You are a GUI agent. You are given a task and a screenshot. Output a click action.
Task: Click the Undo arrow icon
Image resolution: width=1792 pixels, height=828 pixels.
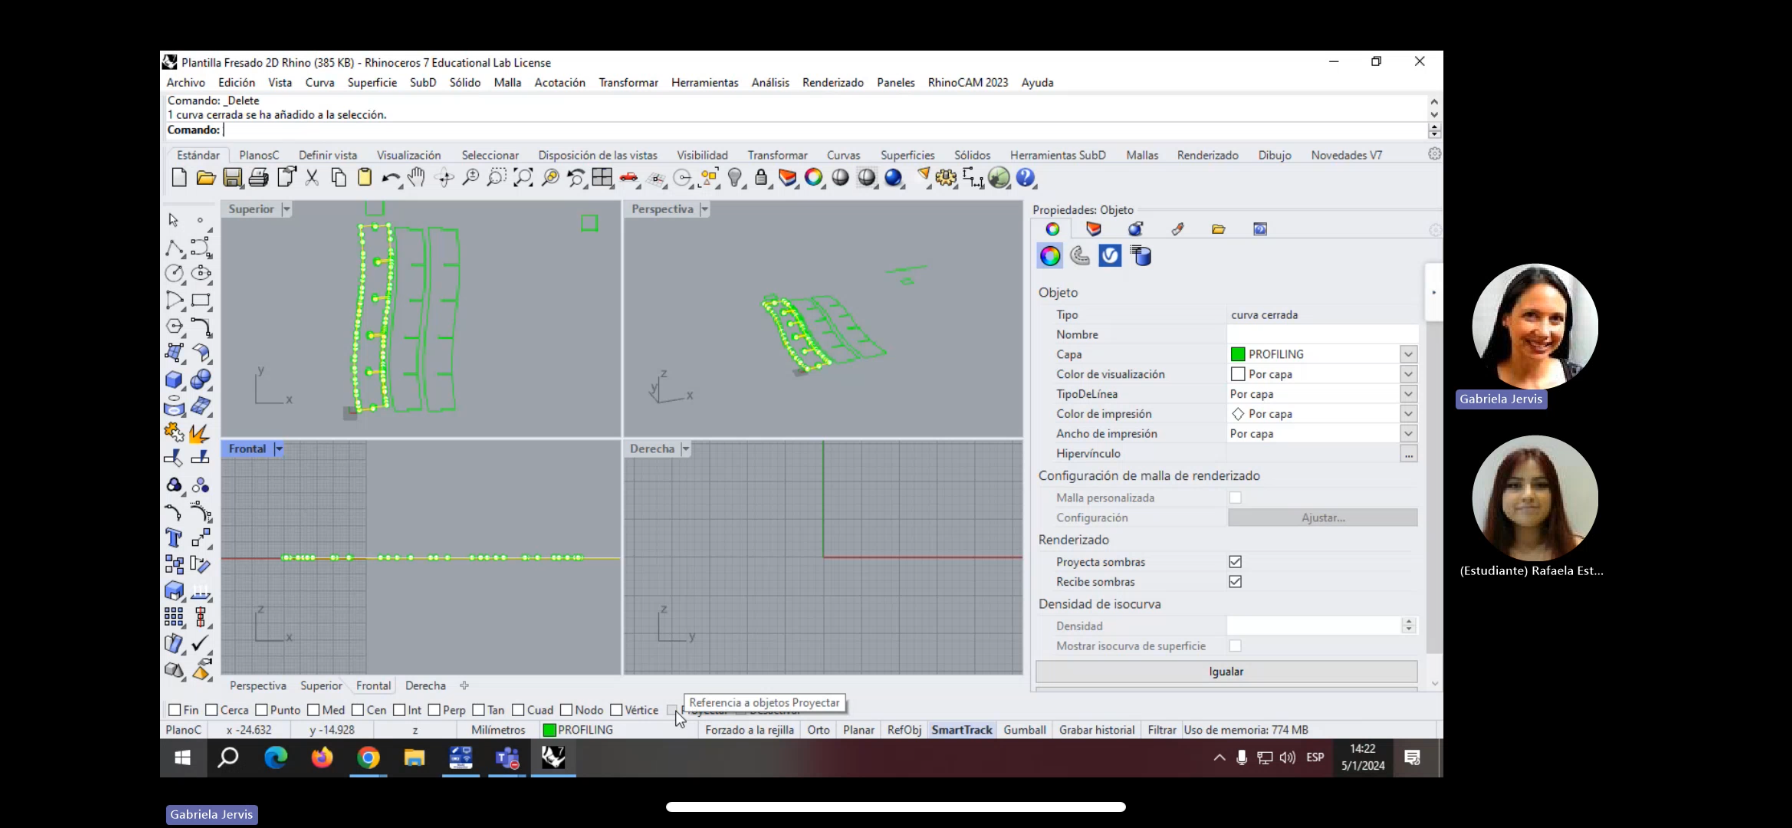tap(390, 178)
